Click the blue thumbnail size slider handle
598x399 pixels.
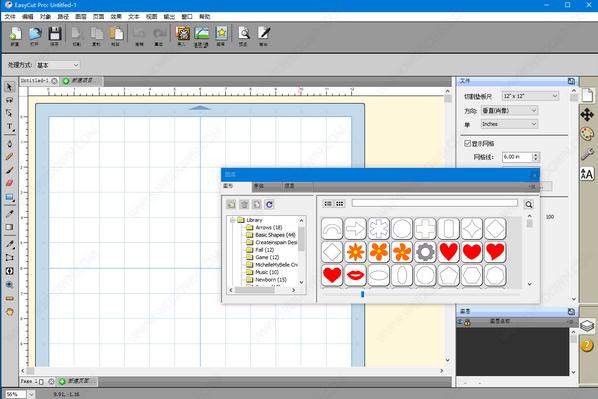362,294
